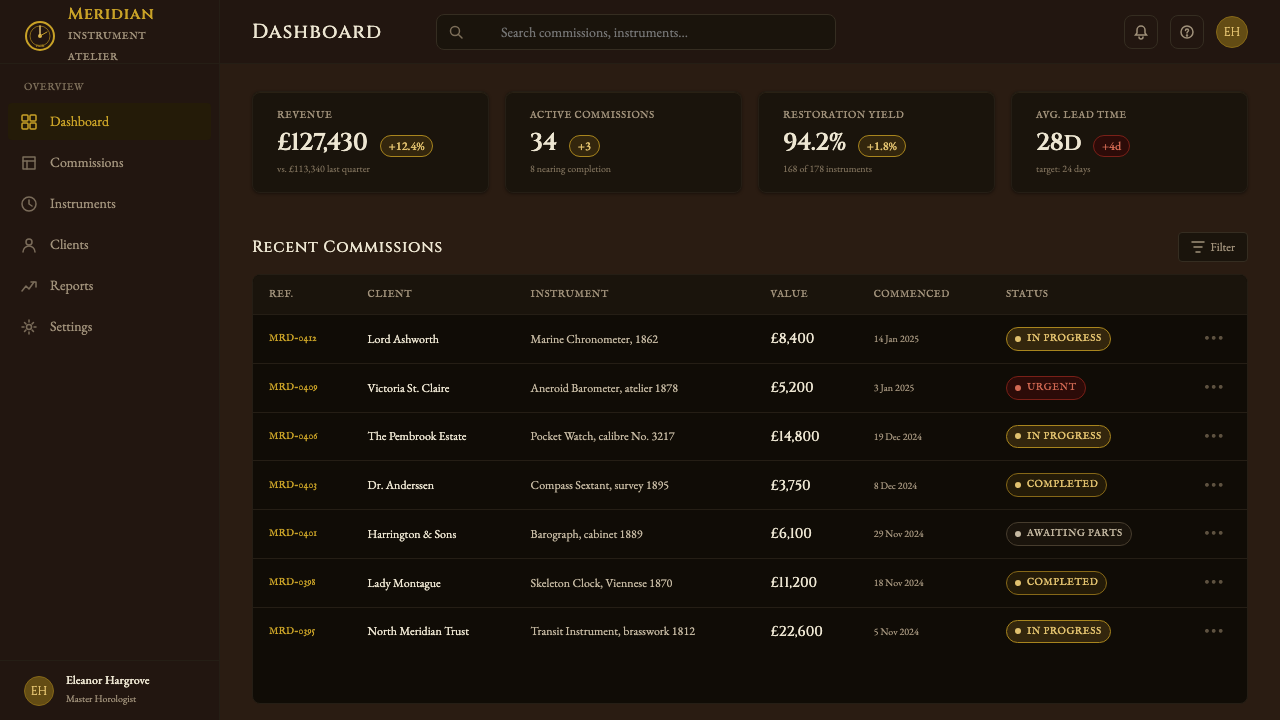Go to the Dashboard menu item
This screenshot has height=720, width=1280.
[x=110, y=122]
